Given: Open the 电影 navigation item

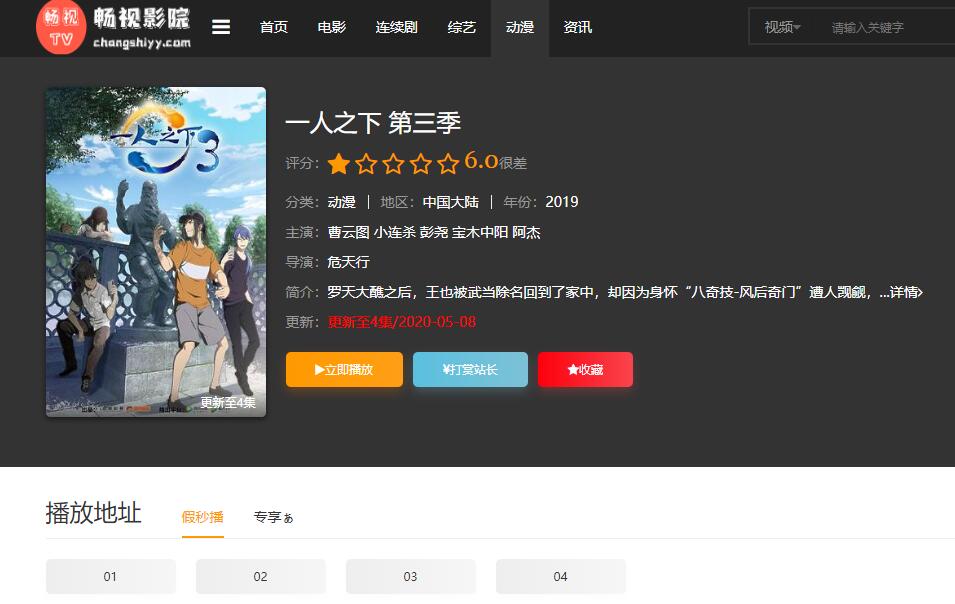Looking at the screenshot, I should (x=331, y=27).
